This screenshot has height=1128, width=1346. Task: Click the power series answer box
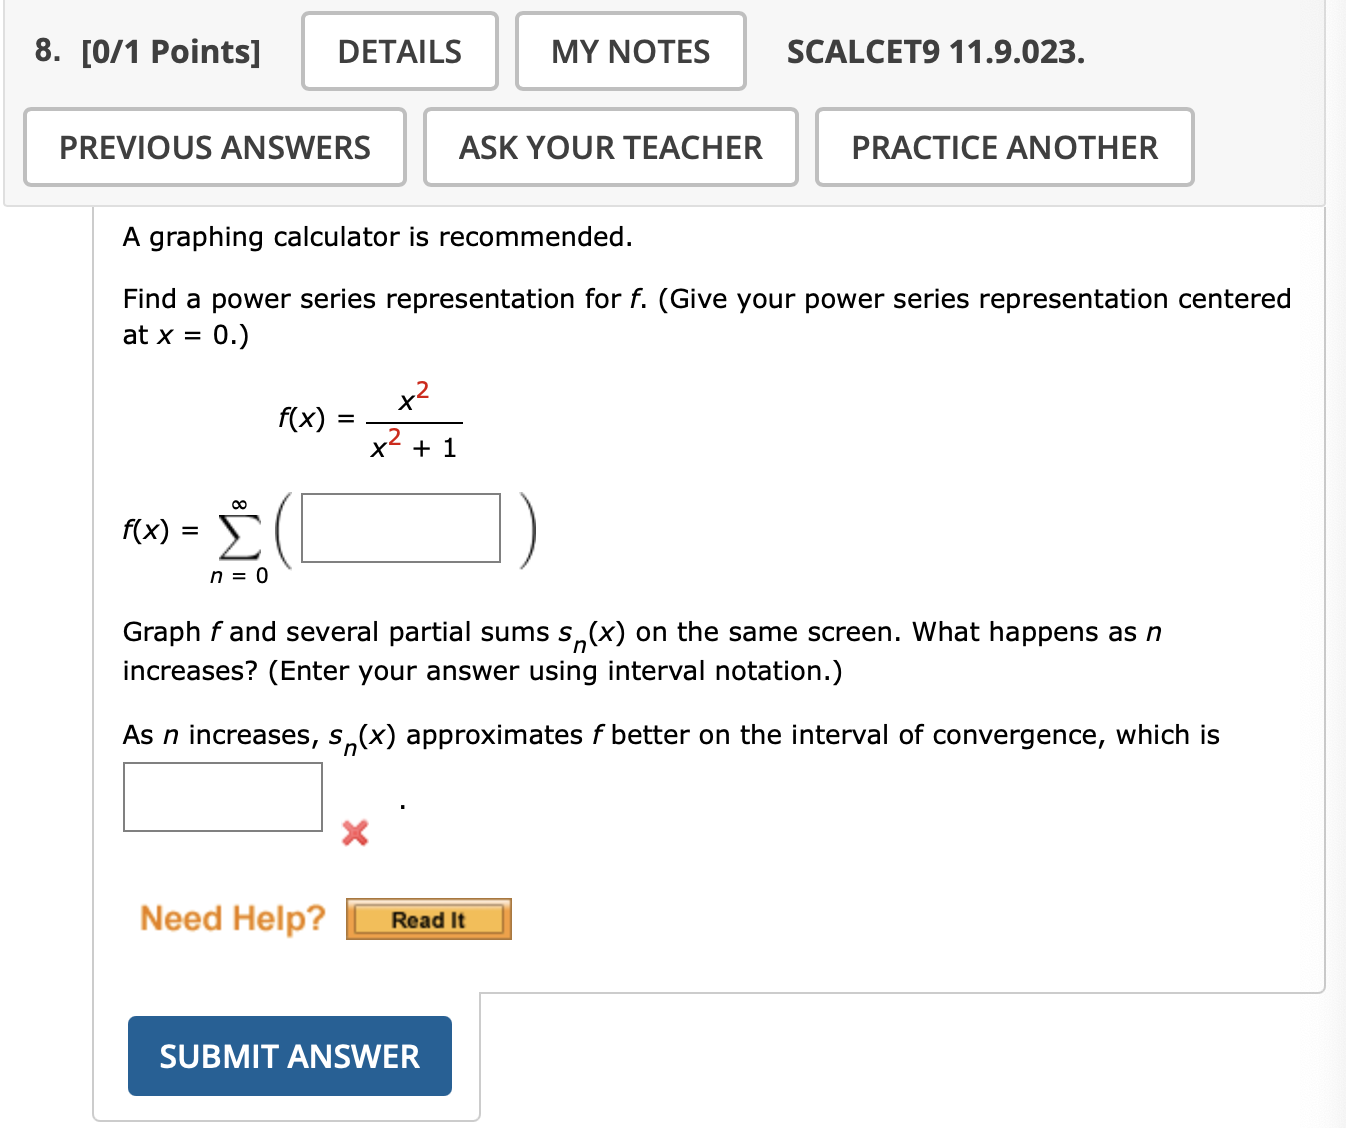[x=399, y=528]
